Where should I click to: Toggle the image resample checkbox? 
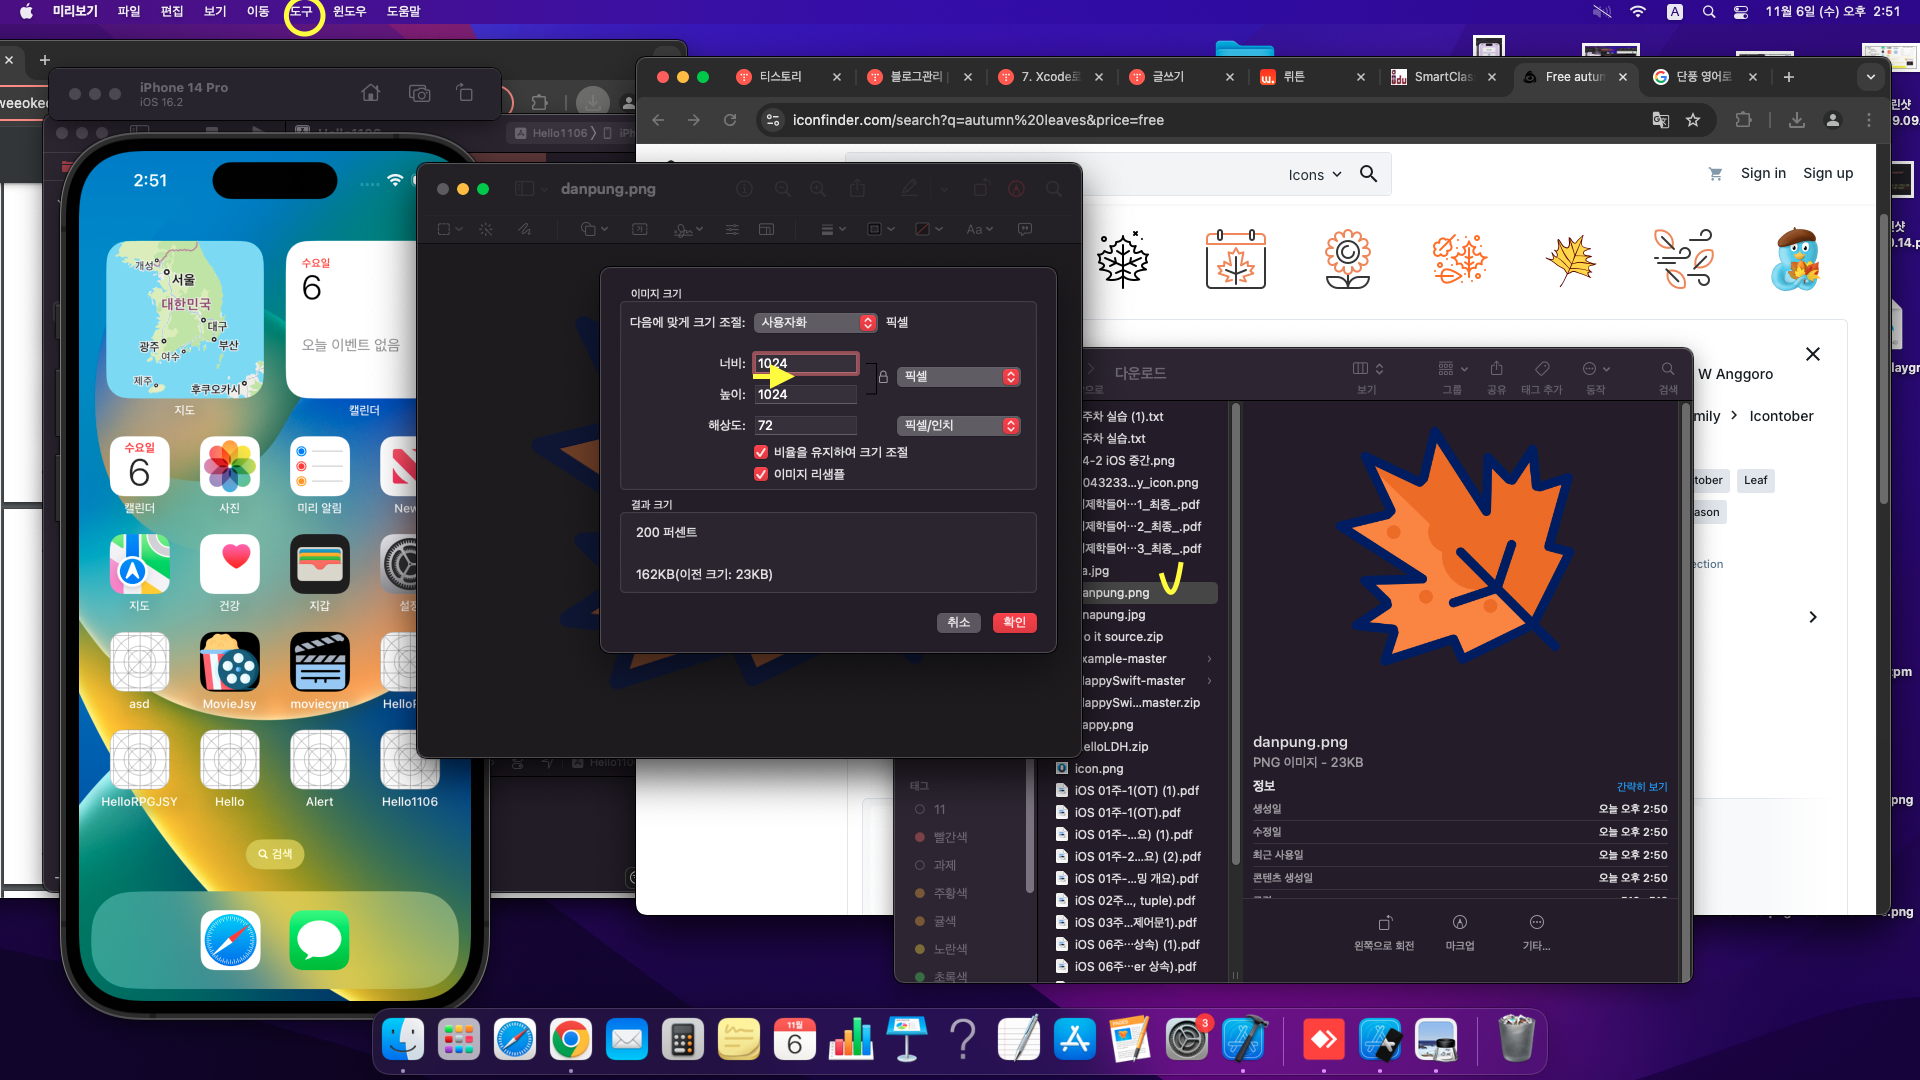(761, 474)
